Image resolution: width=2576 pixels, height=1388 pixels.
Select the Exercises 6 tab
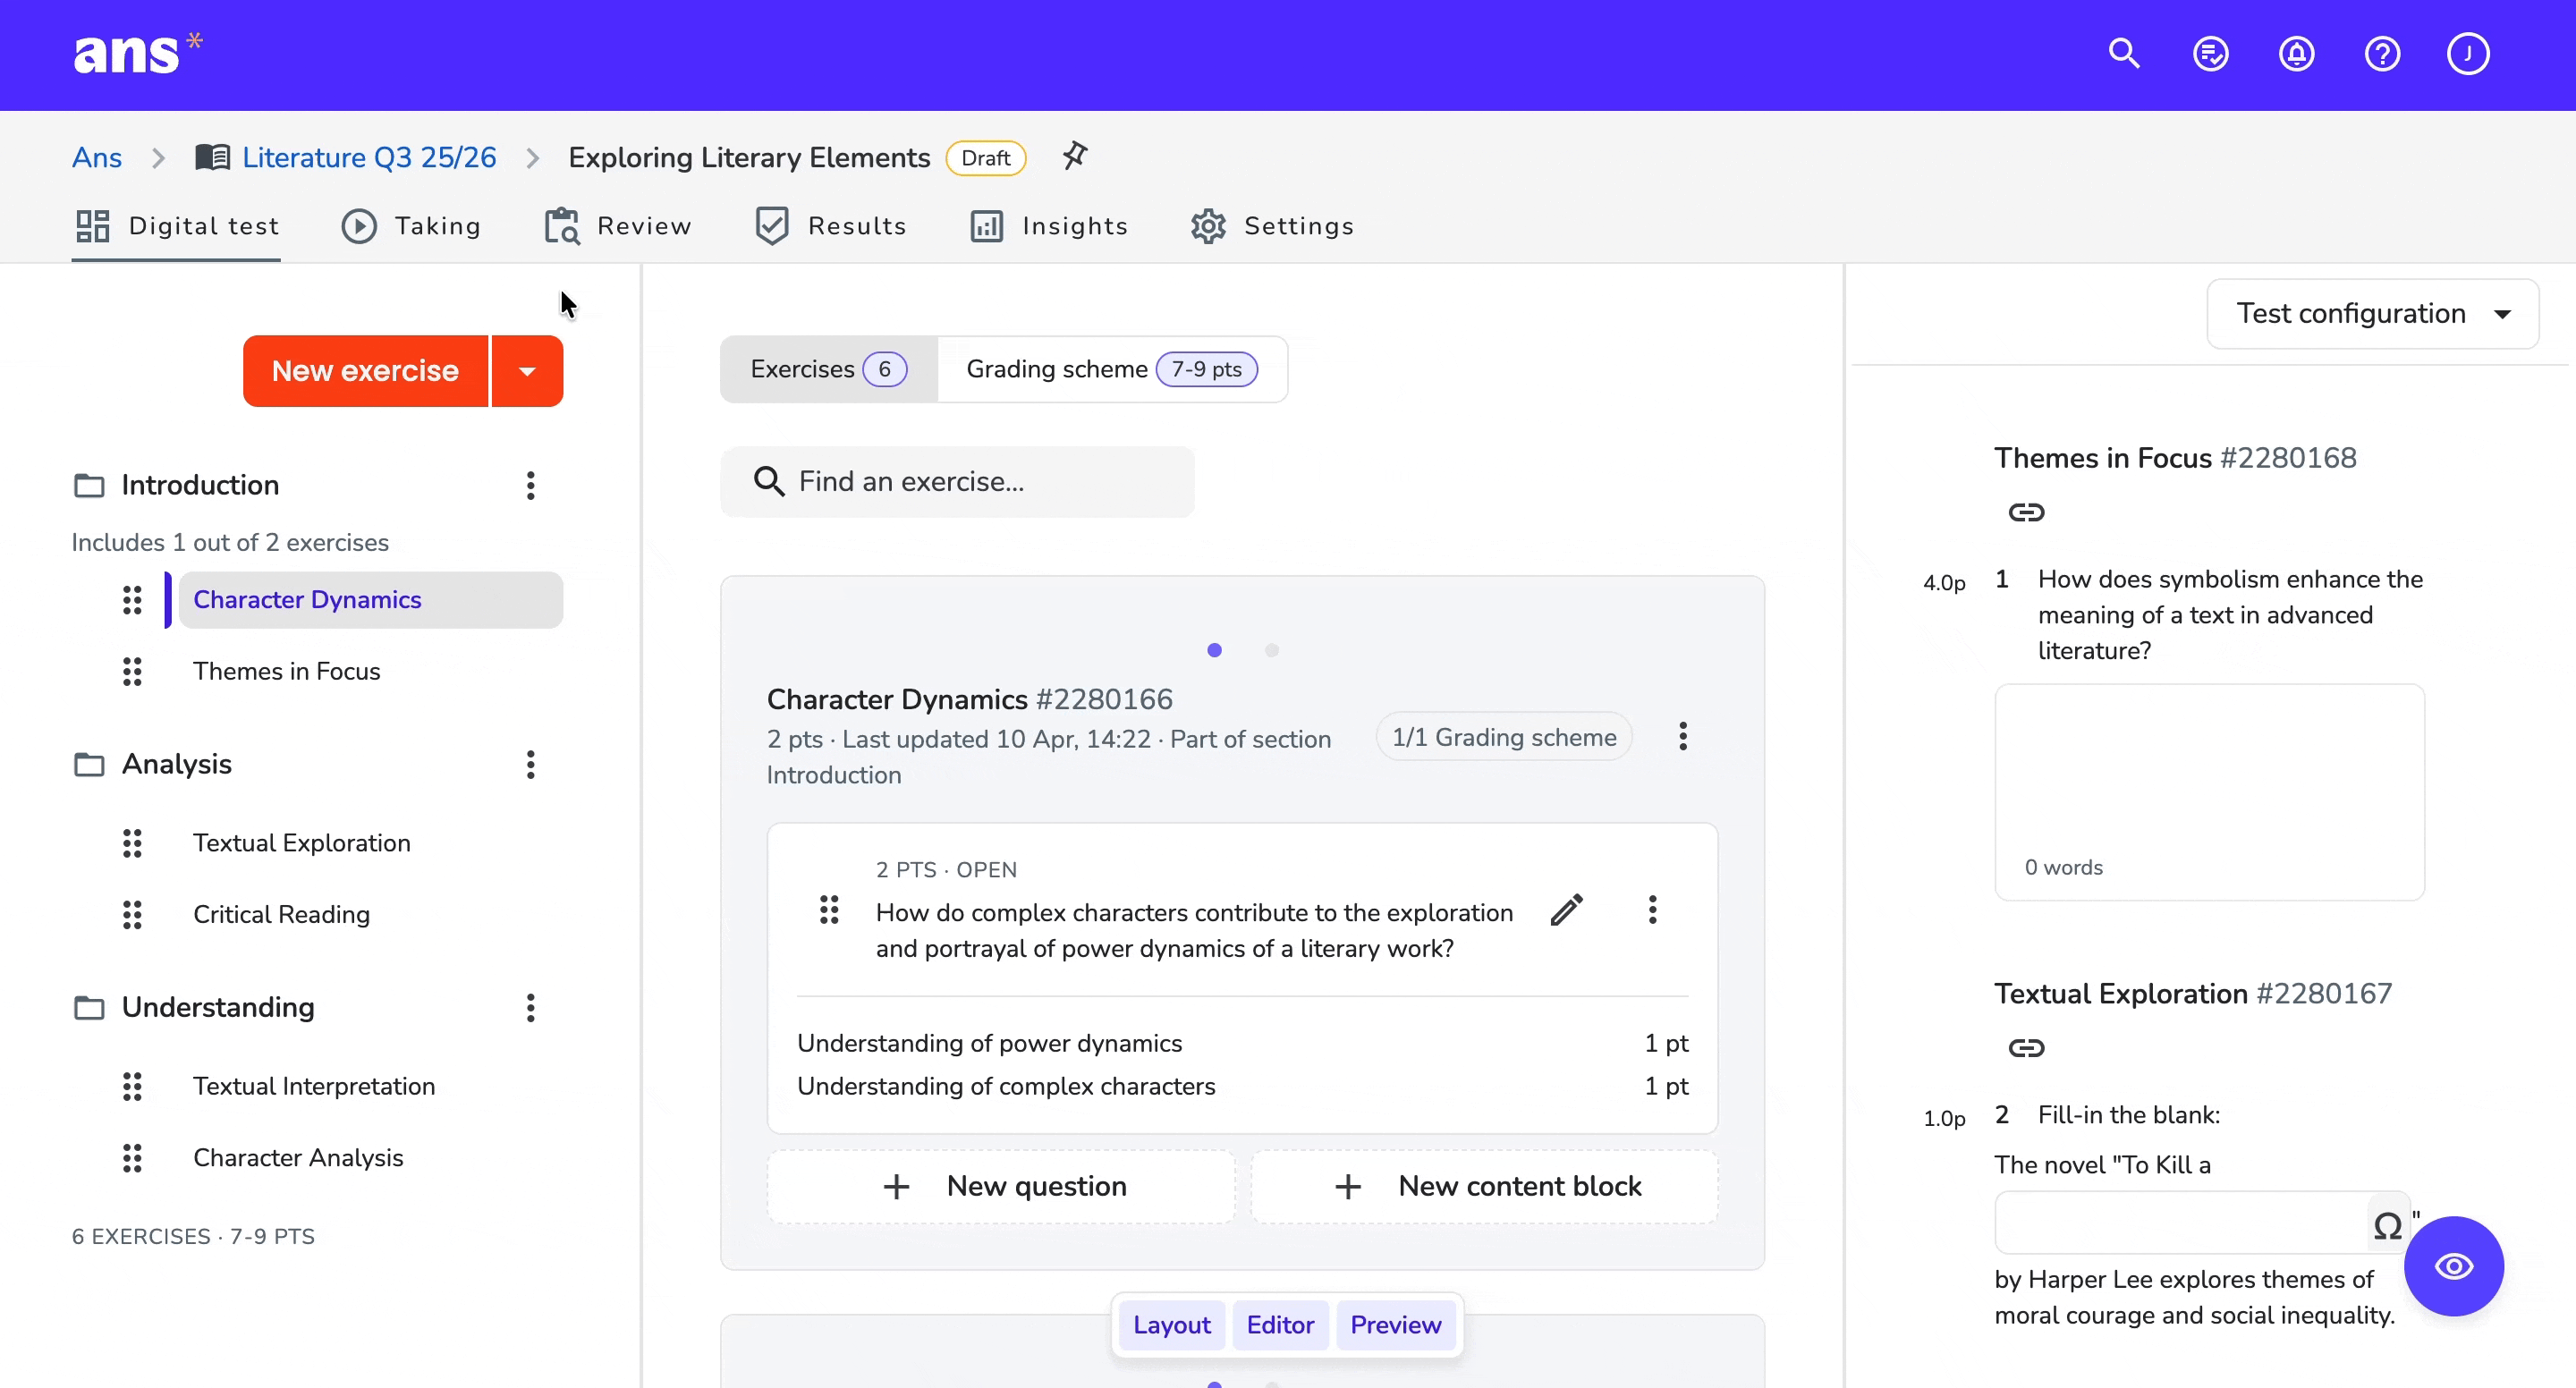[829, 369]
